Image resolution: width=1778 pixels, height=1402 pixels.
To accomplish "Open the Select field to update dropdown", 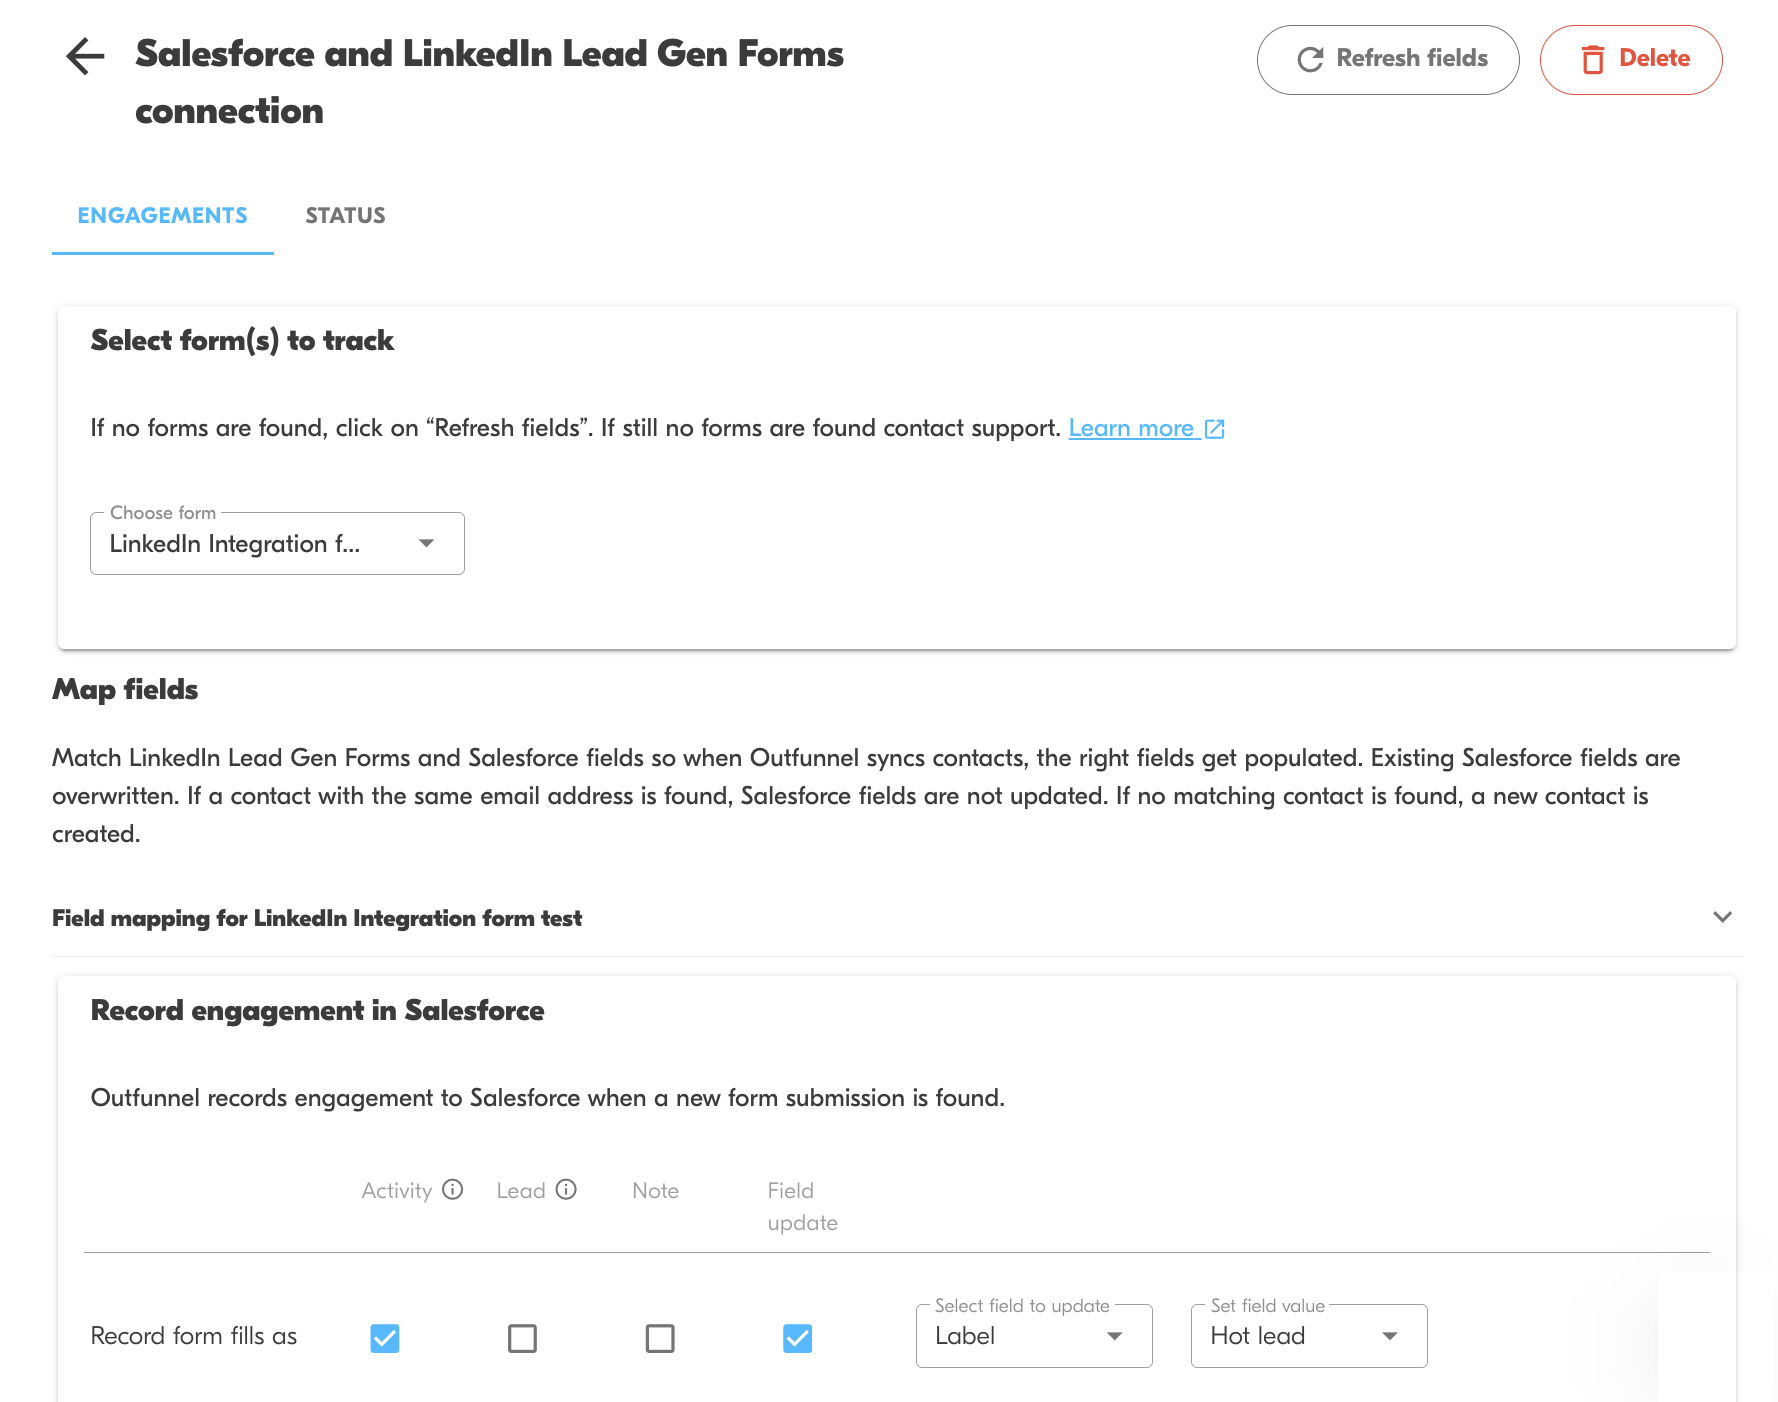I will click(x=1033, y=1336).
